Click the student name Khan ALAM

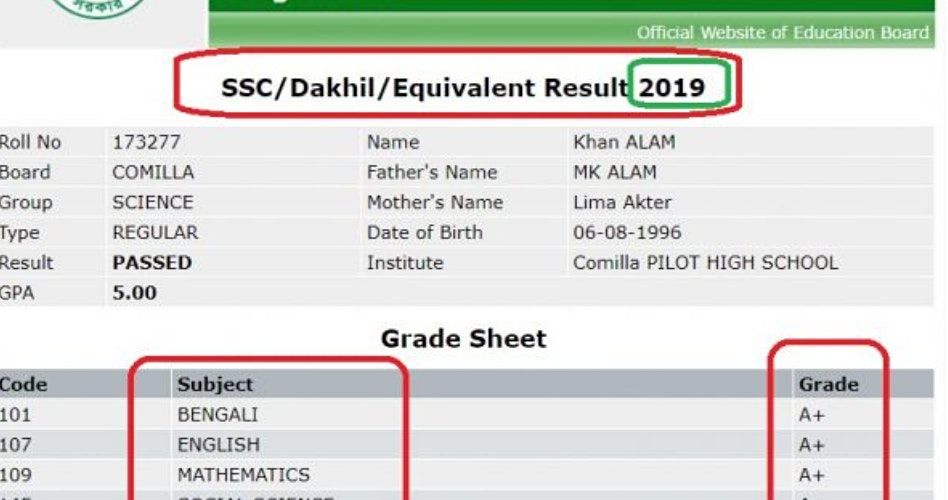coord(624,143)
